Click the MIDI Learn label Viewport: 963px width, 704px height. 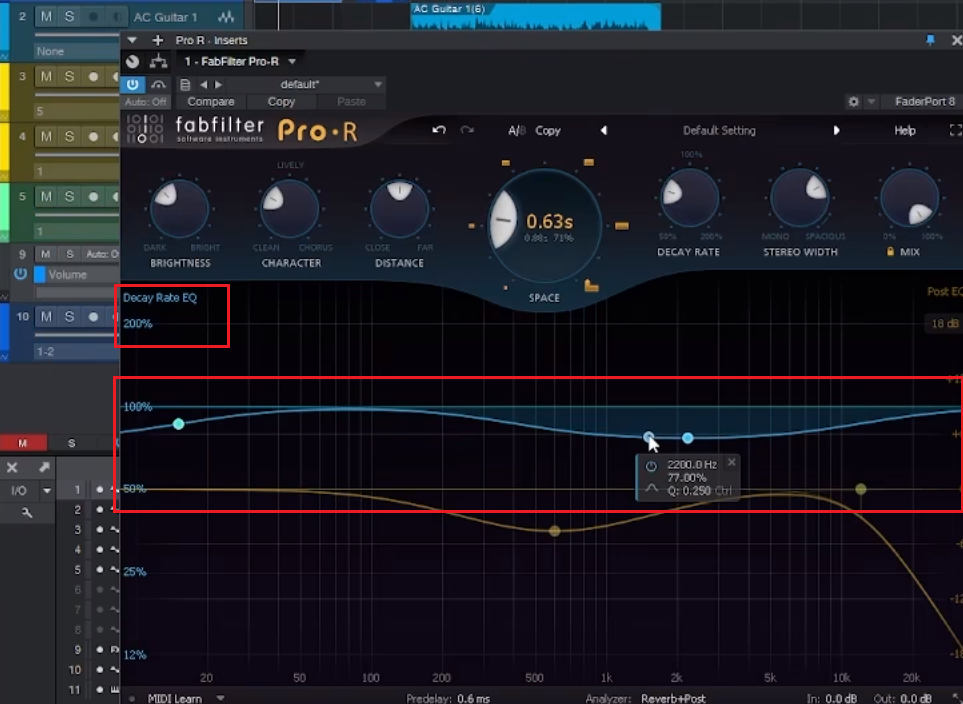pos(174,698)
